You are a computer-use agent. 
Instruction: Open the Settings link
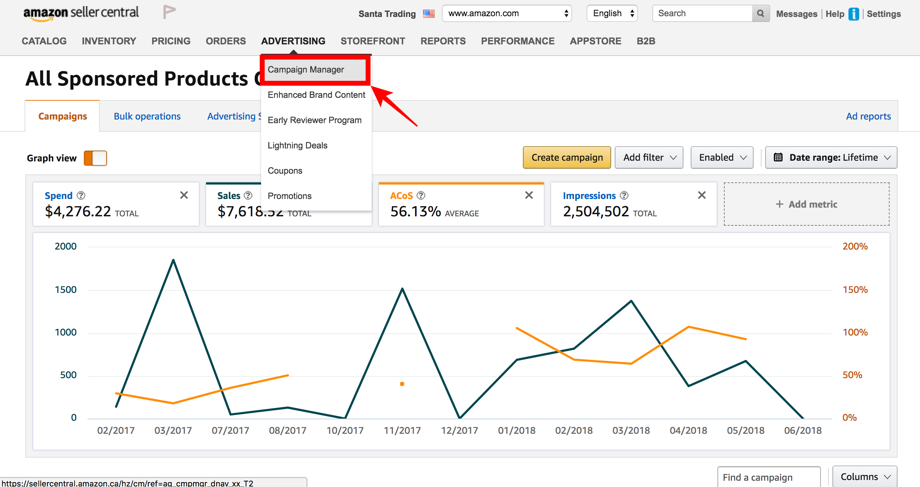pyautogui.click(x=884, y=14)
